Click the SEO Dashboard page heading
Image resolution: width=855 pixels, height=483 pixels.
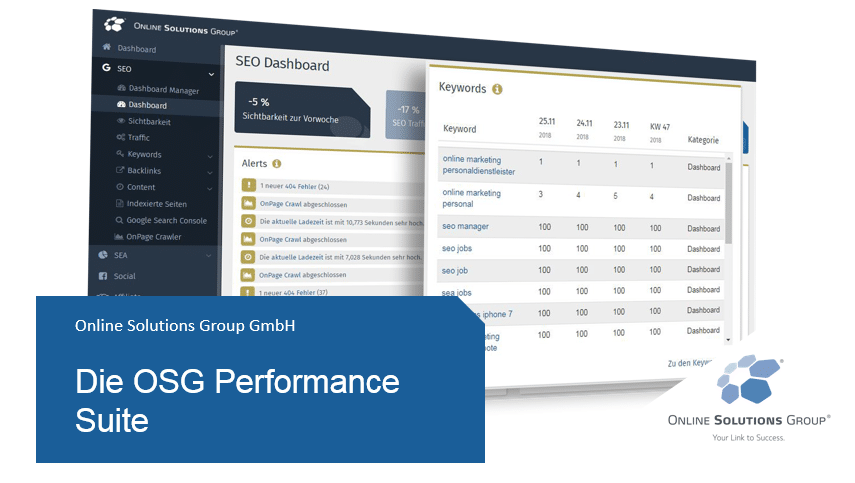tap(282, 63)
